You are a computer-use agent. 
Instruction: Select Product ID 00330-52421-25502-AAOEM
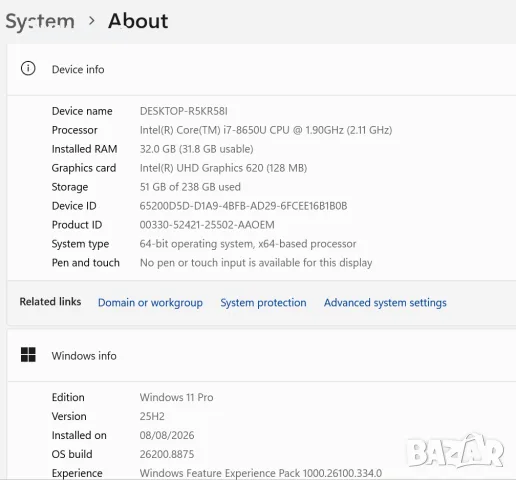click(x=207, y=225)
